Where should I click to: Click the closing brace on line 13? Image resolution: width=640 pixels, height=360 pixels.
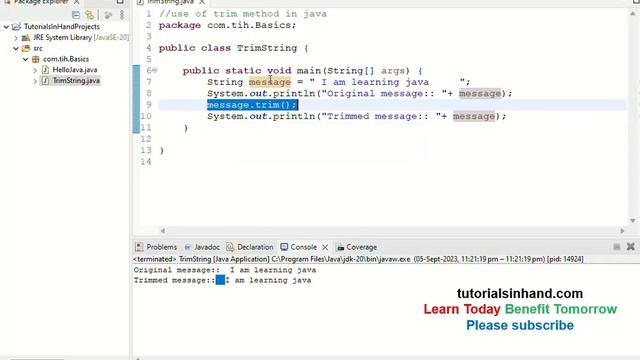pyautogui.click(x=162, y=151)
